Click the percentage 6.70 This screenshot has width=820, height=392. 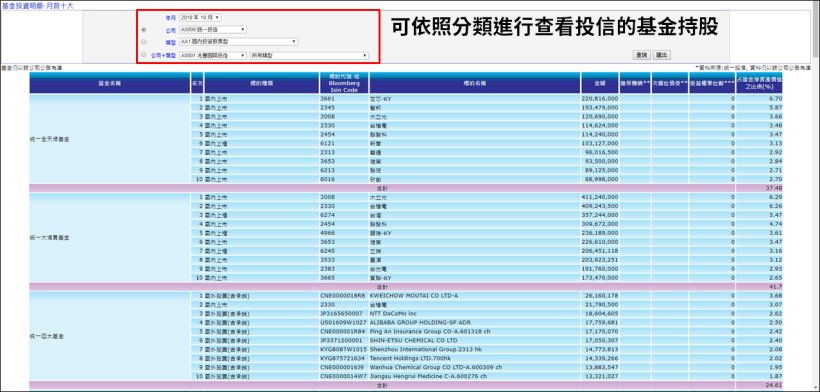pos(776,98)
